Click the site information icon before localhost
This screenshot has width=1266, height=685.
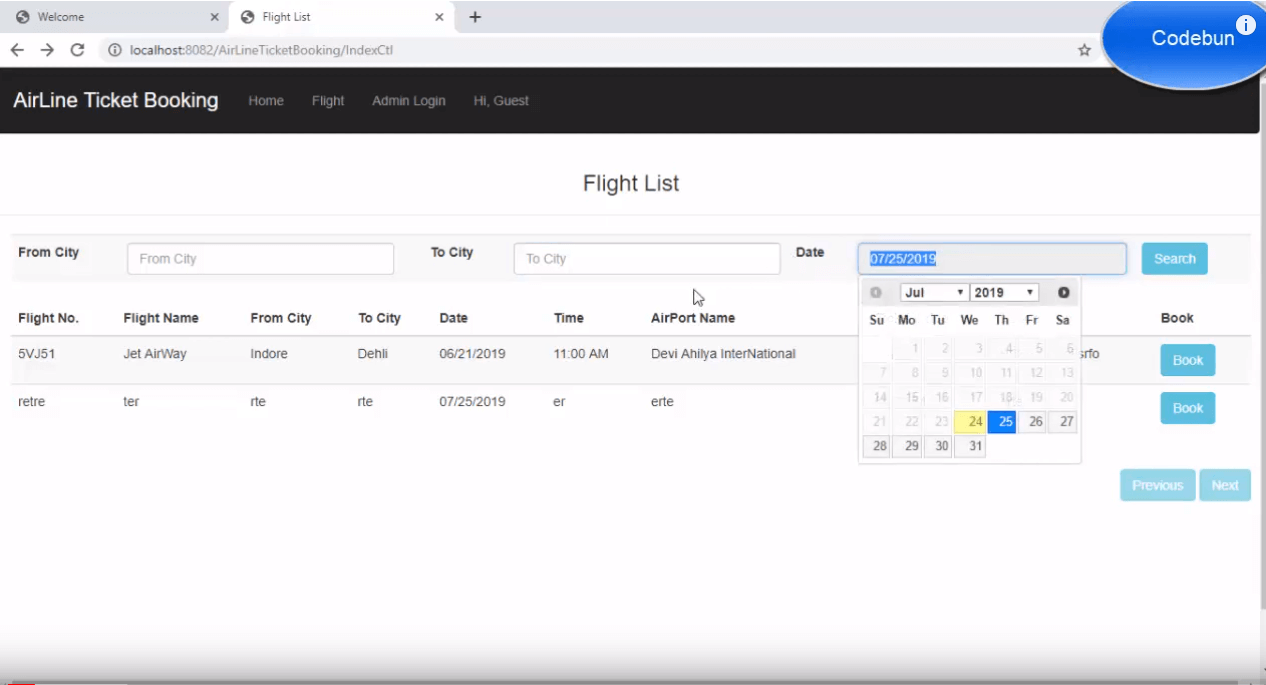(117, 49)
